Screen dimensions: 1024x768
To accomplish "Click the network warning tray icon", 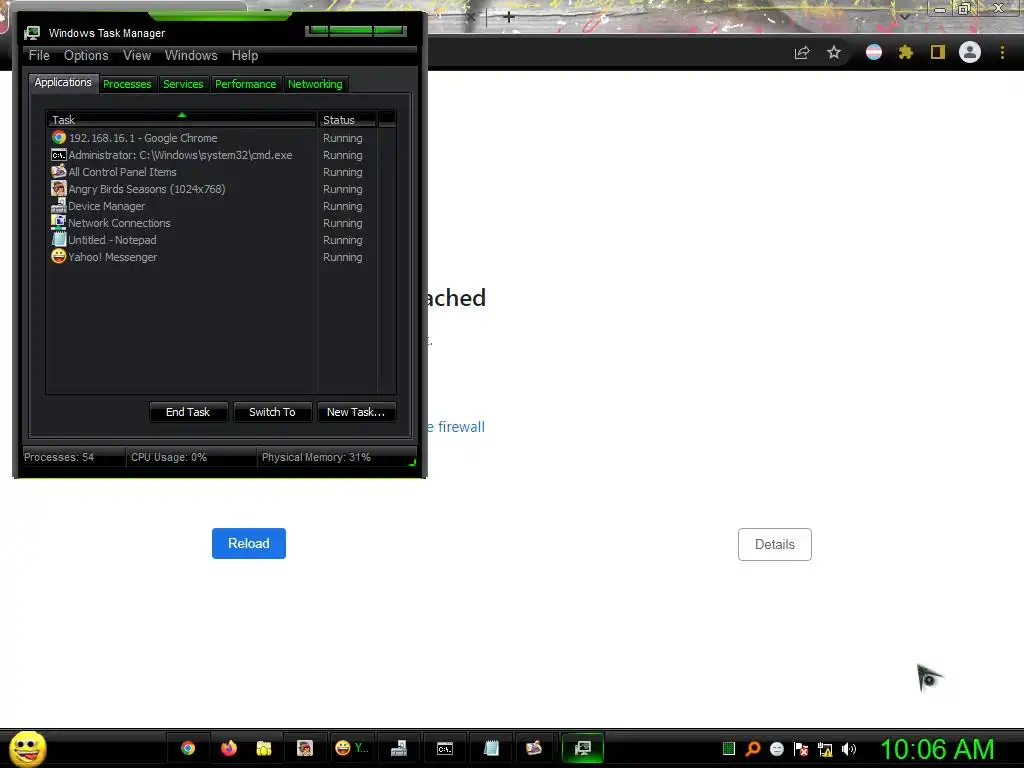I will click(x=825, y=749).
